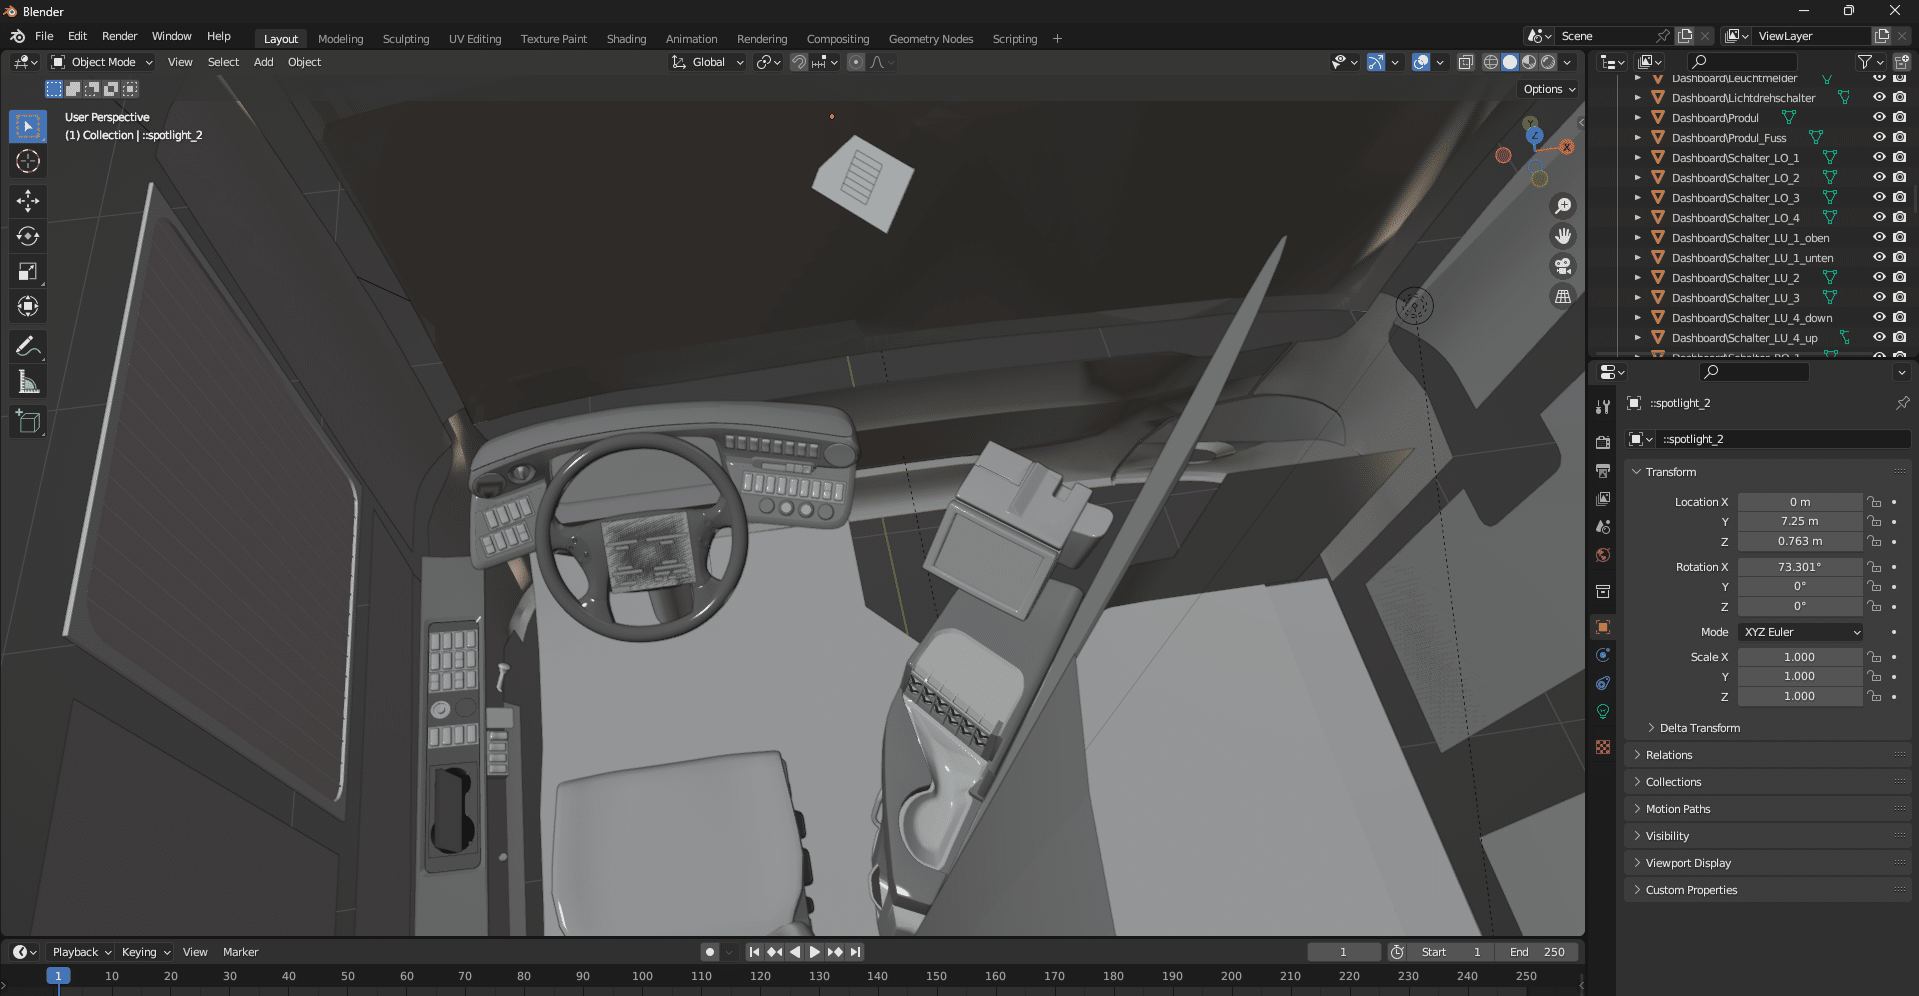
Task: Switch to the Shading workspace tab
Action: pyautogui.click(x=626, y=39)
